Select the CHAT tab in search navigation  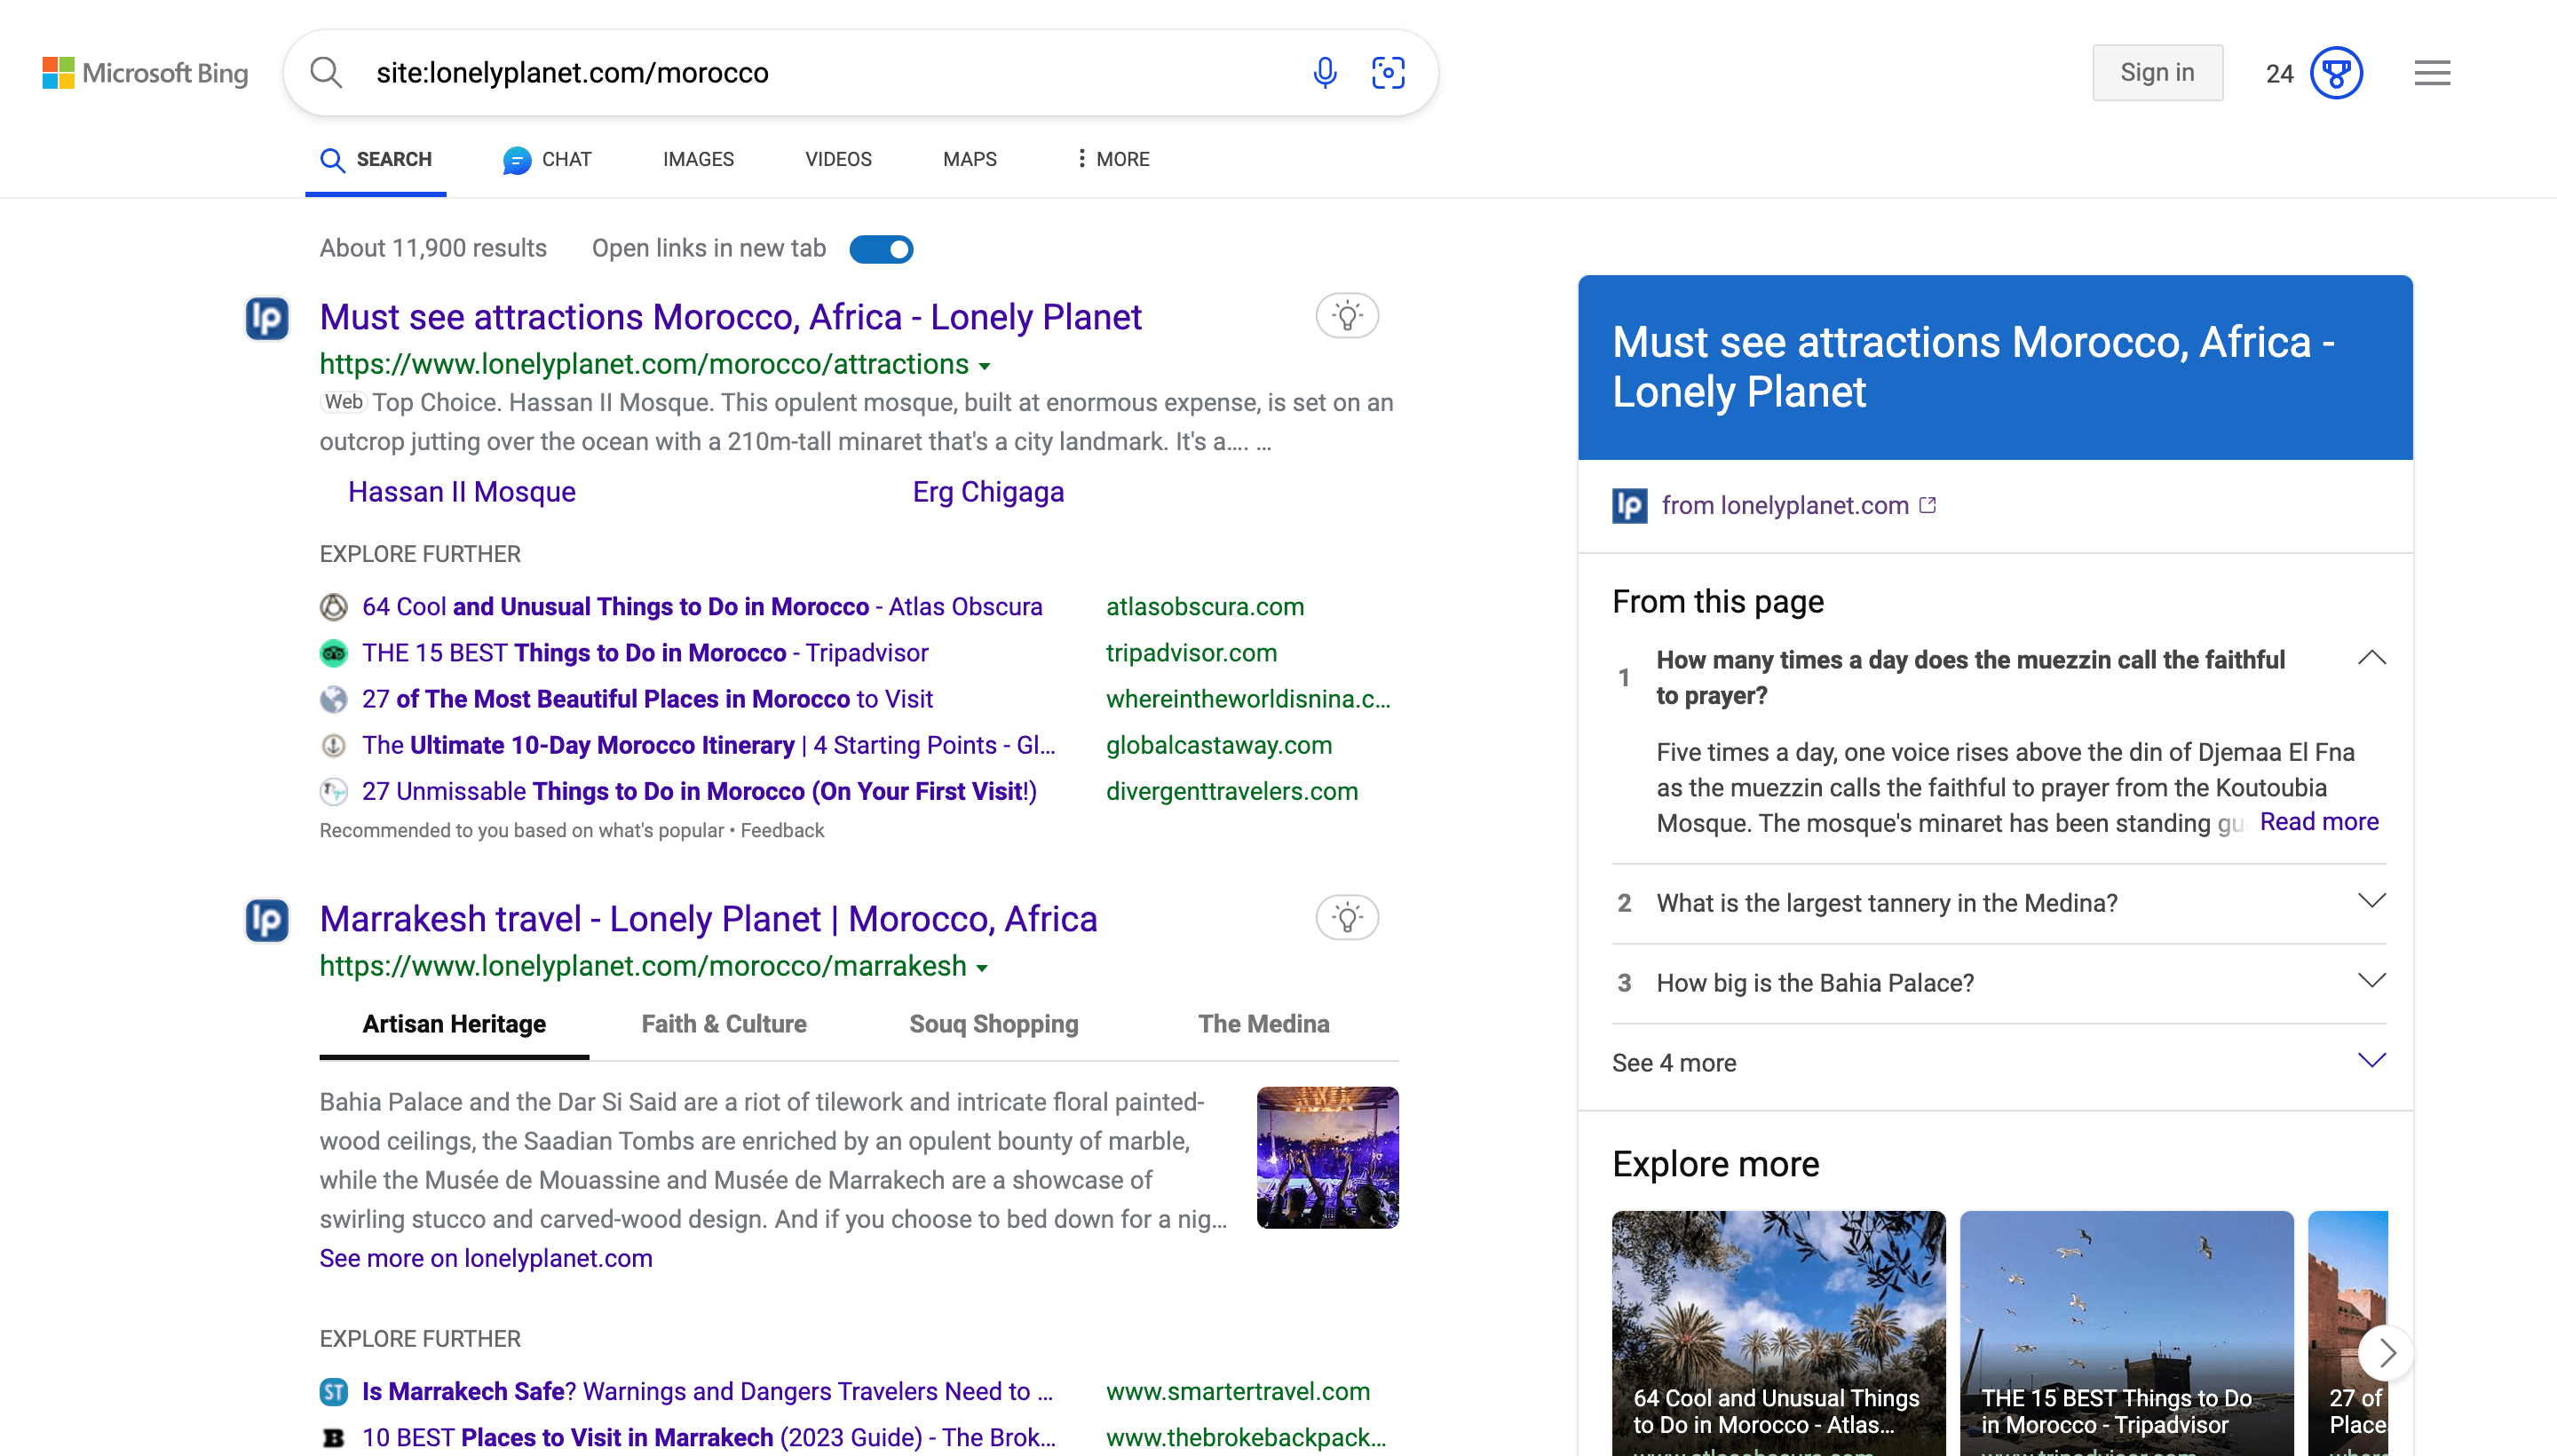pyautogui.click(x=546, y=160)
